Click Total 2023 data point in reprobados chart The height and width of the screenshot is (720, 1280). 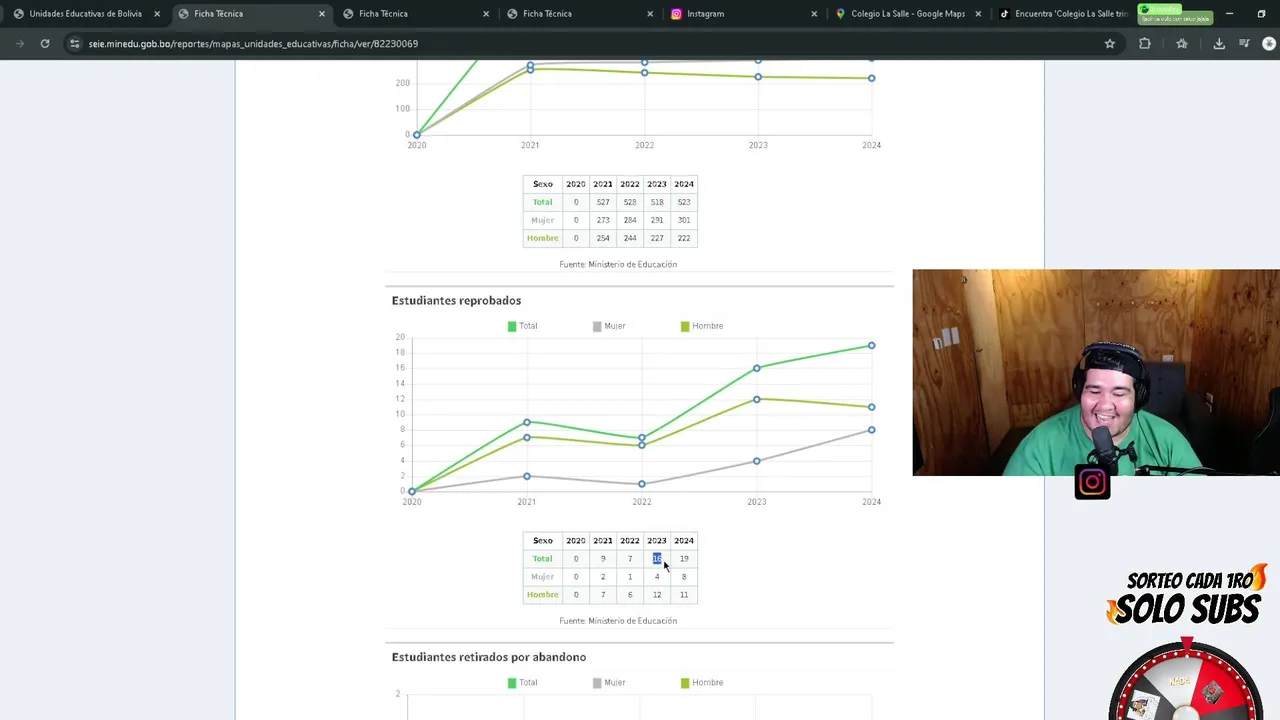point(757,368)
